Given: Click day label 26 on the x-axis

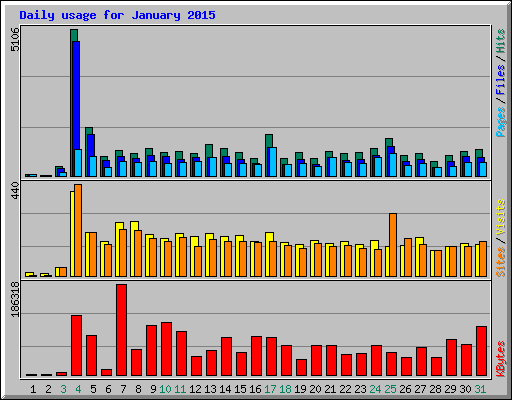Looking at the screenshot, I should [x=405, y=389].
